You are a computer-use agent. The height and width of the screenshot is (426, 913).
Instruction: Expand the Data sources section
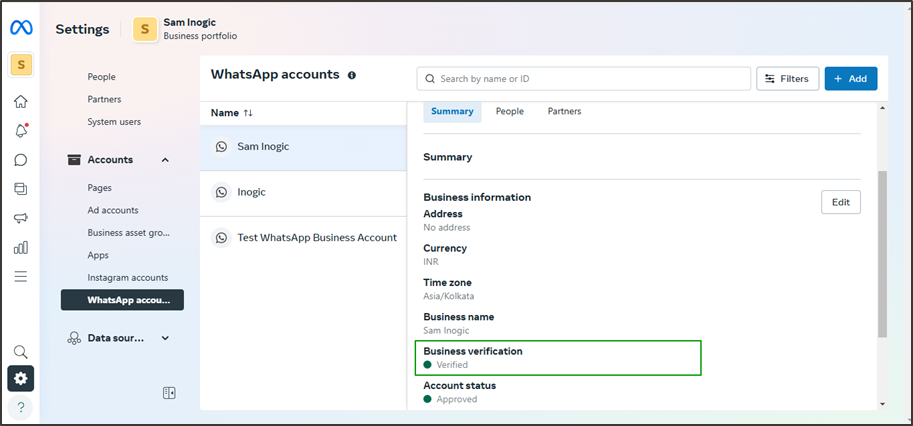(165, 338)
